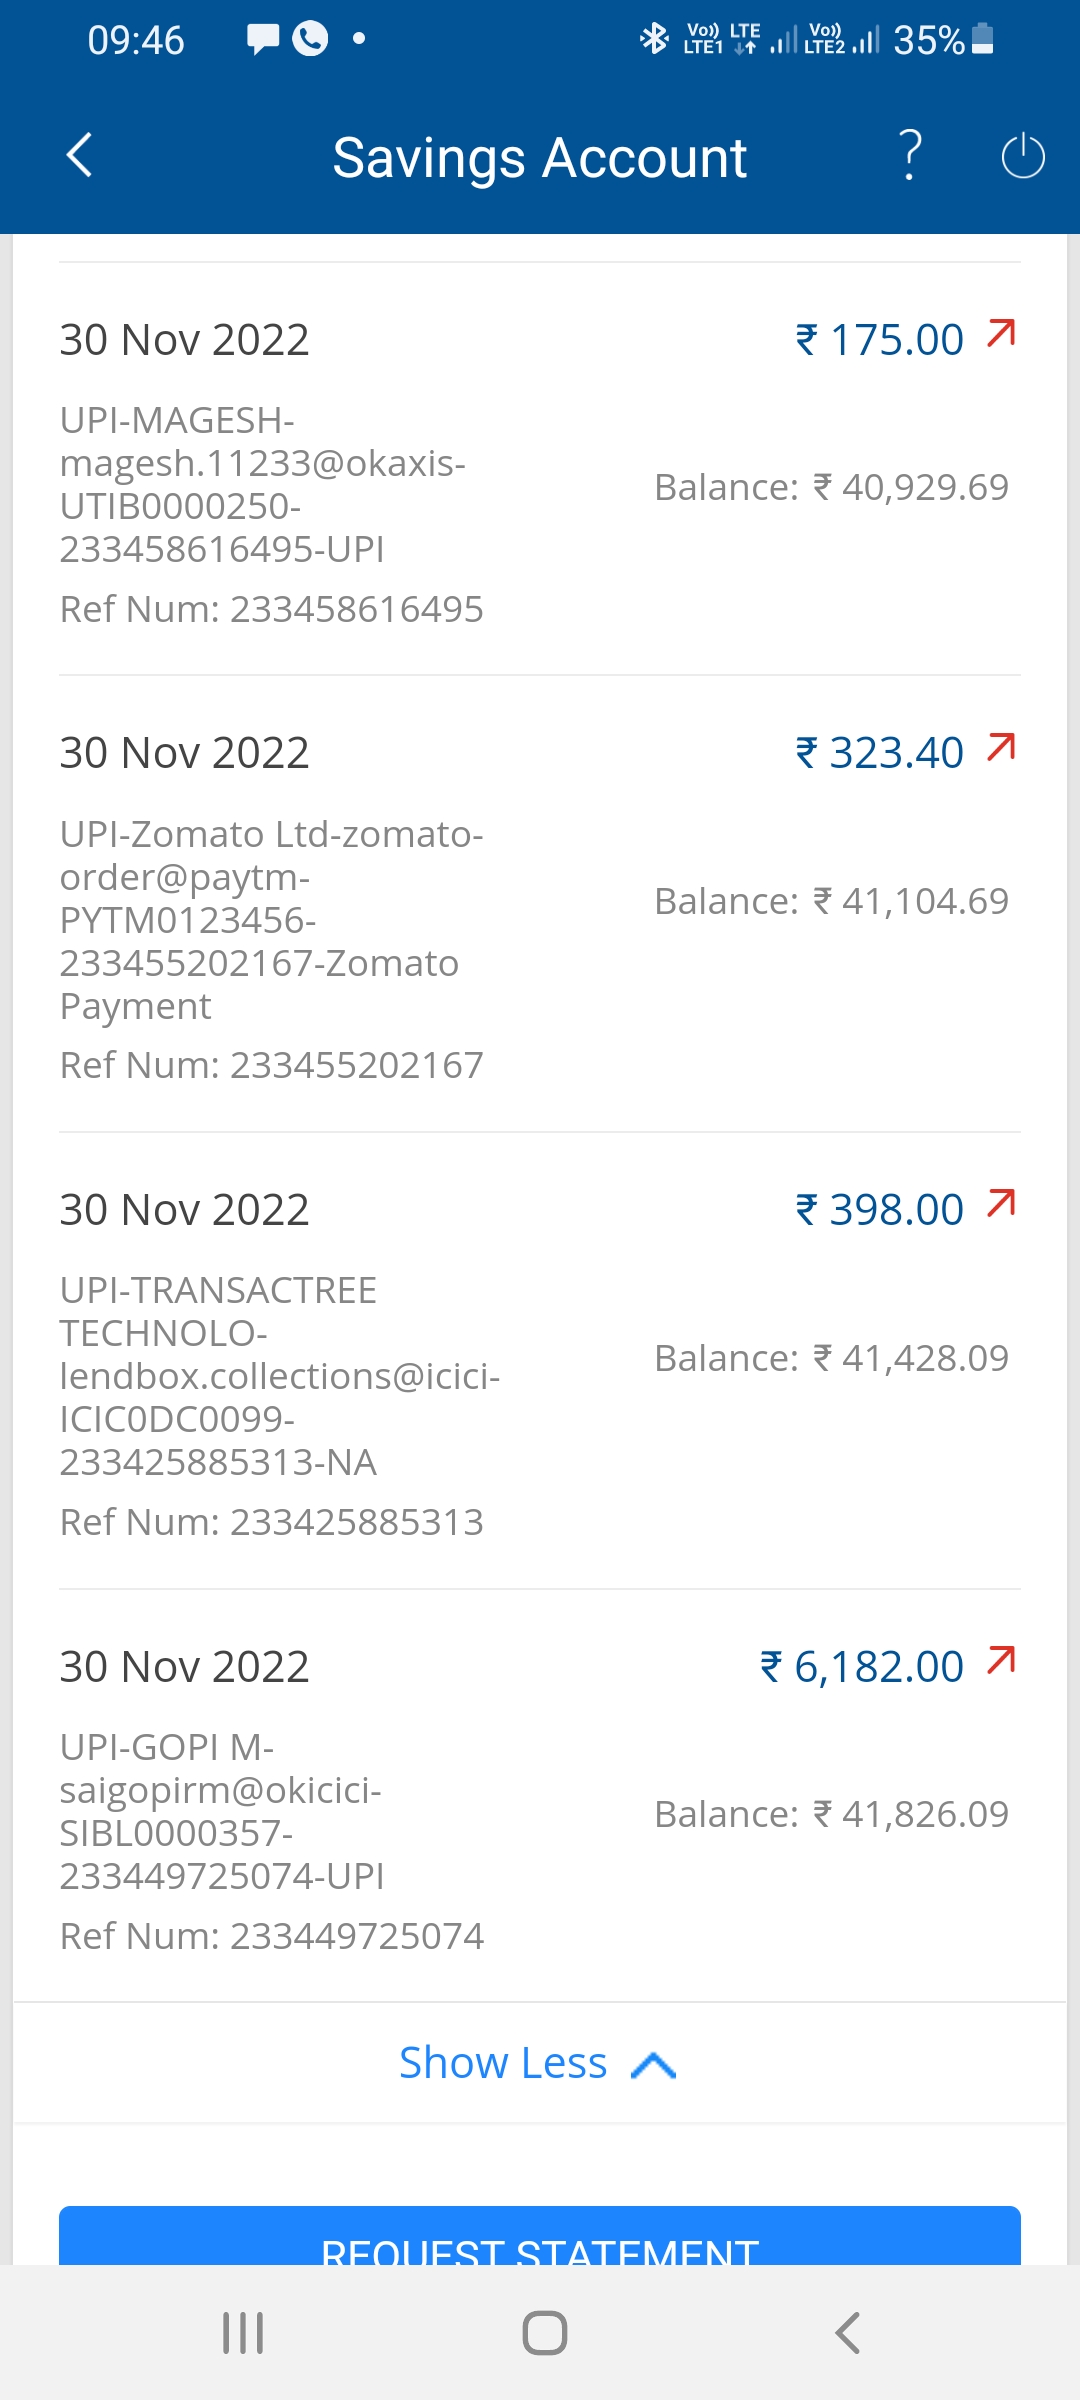Open the Zomato Ltd transaction entry

pyautogui.click(x=270, y=920)
